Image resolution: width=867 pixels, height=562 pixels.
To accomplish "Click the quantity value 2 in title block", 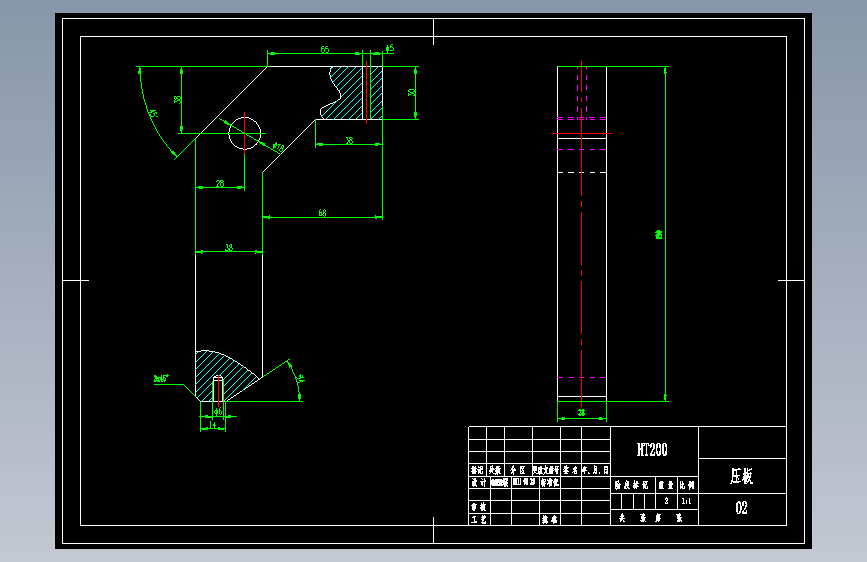I will [666, 501].
